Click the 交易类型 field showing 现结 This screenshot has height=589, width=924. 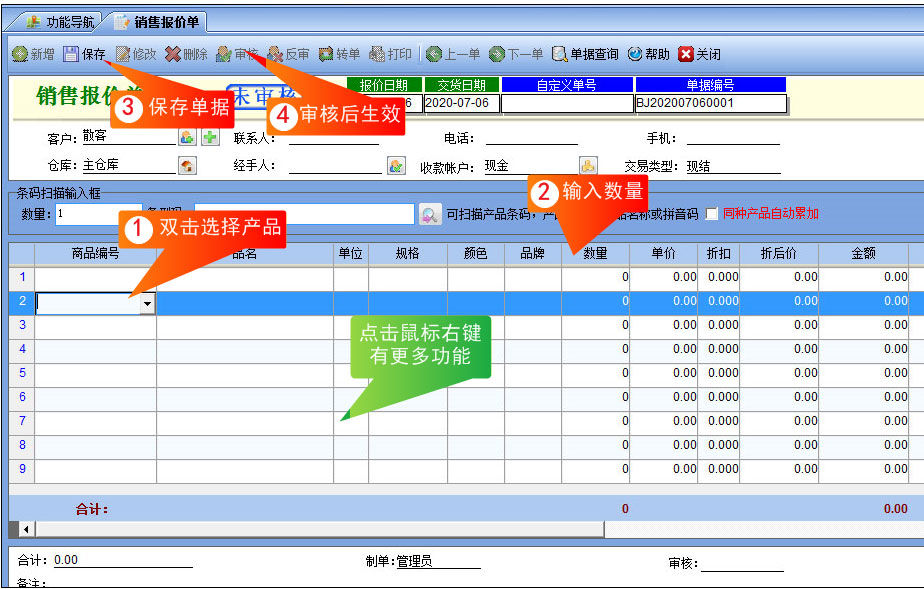tap(734, 166)
